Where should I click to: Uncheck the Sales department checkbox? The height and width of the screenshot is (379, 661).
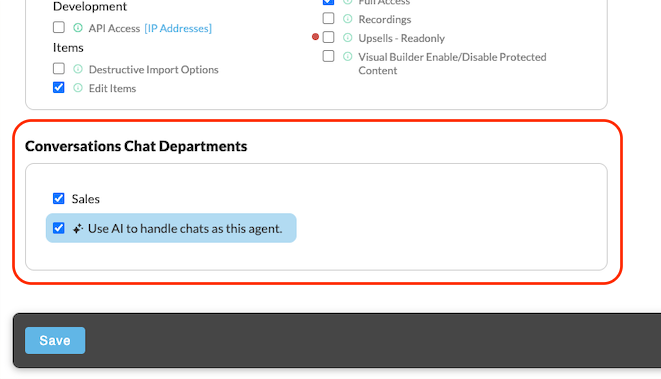click(x=59, y=198)
